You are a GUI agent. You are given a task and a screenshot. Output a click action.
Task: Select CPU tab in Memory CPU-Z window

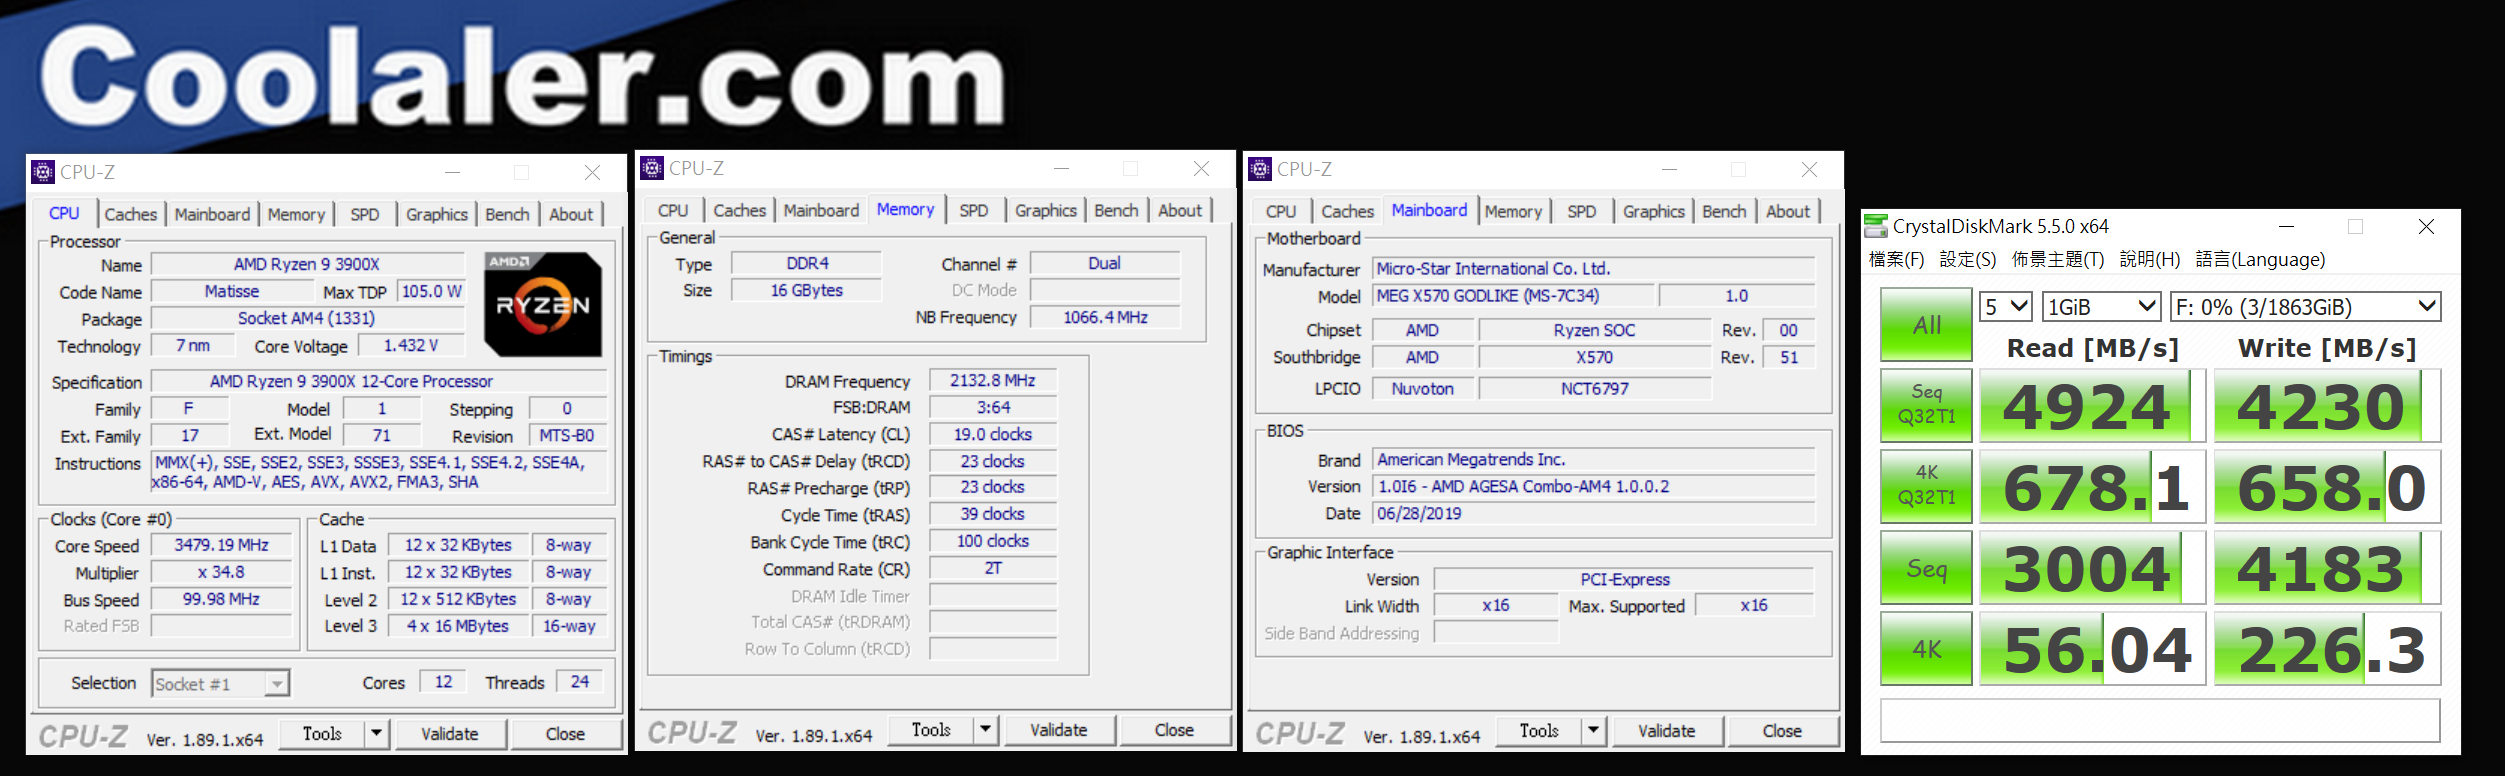click(x=673, y=210)
